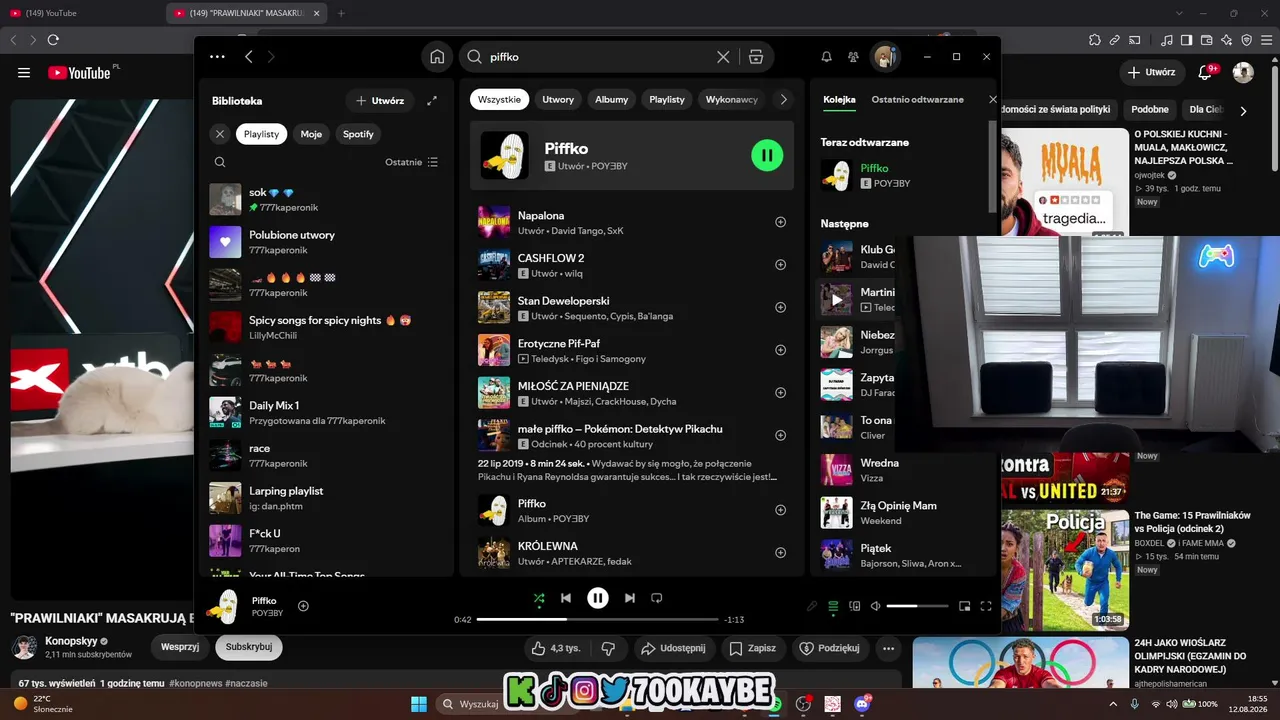This screenshot has width=1280, height=720.
Task: Select the Wszystkie search filter
Action: pyautogui.click(x=500, y=100)
